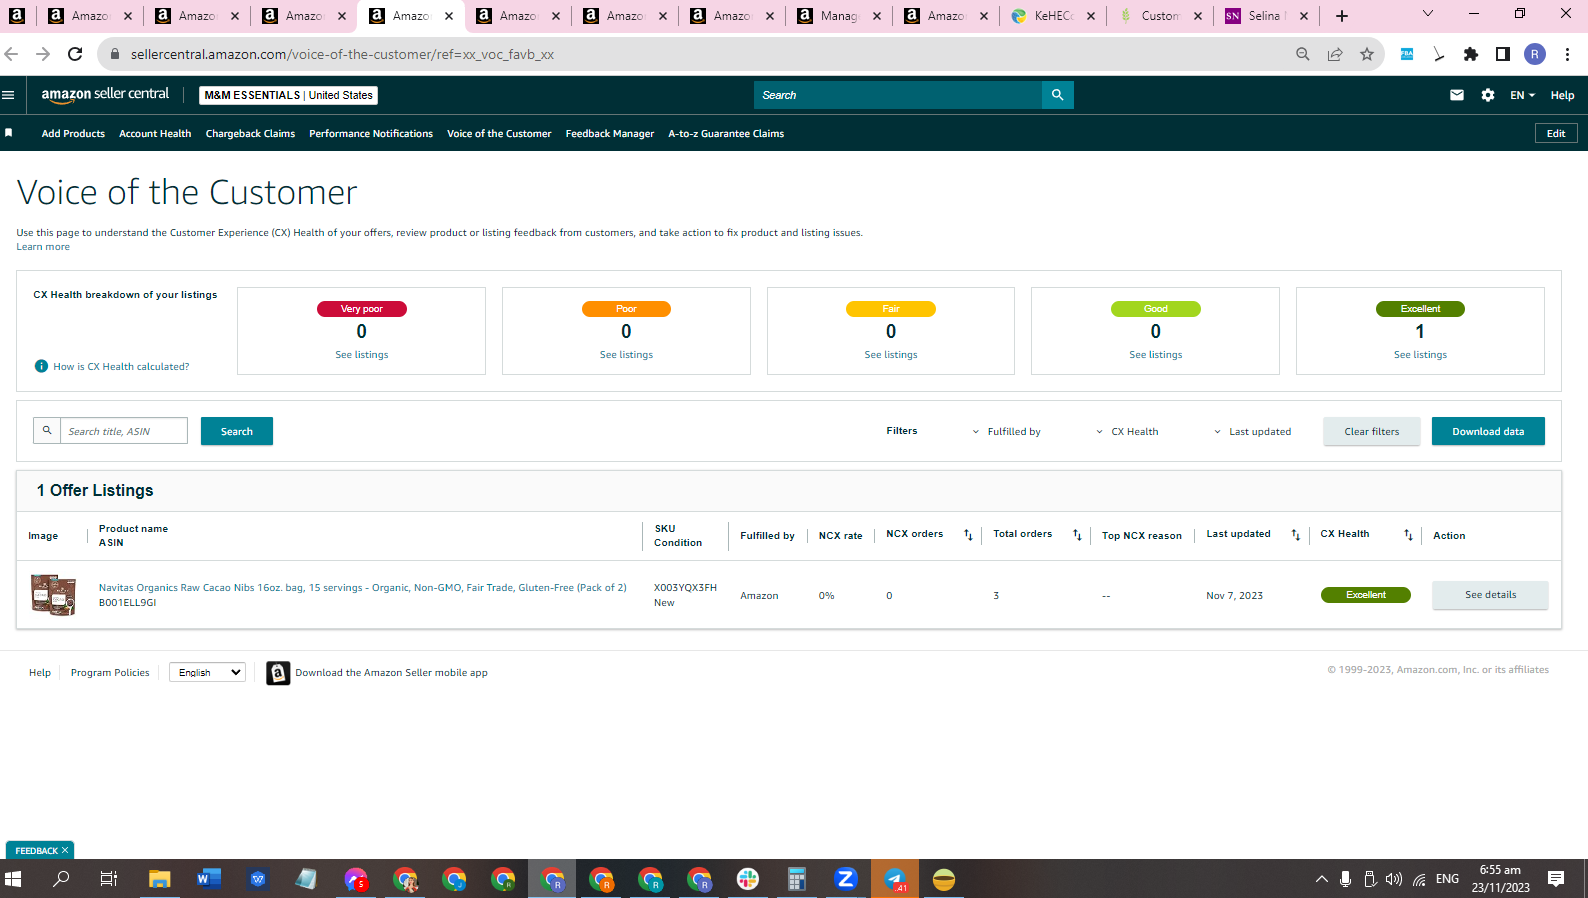The width and height of the screenshot is (1588, 898).
Task: Click the Learn more link
Action: tap(43, 247)
